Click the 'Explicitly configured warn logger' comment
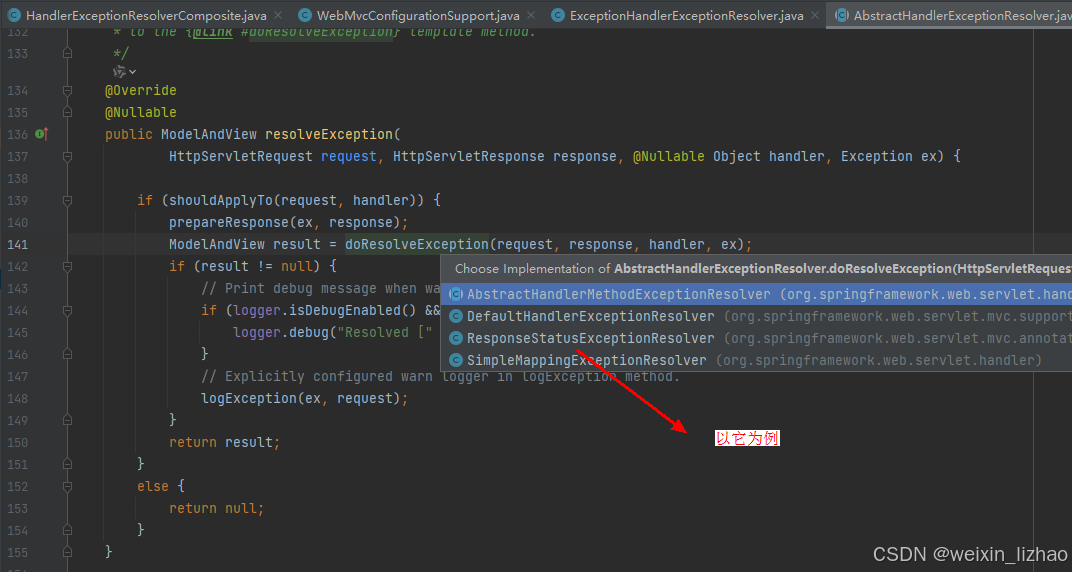 coord(440,376)
